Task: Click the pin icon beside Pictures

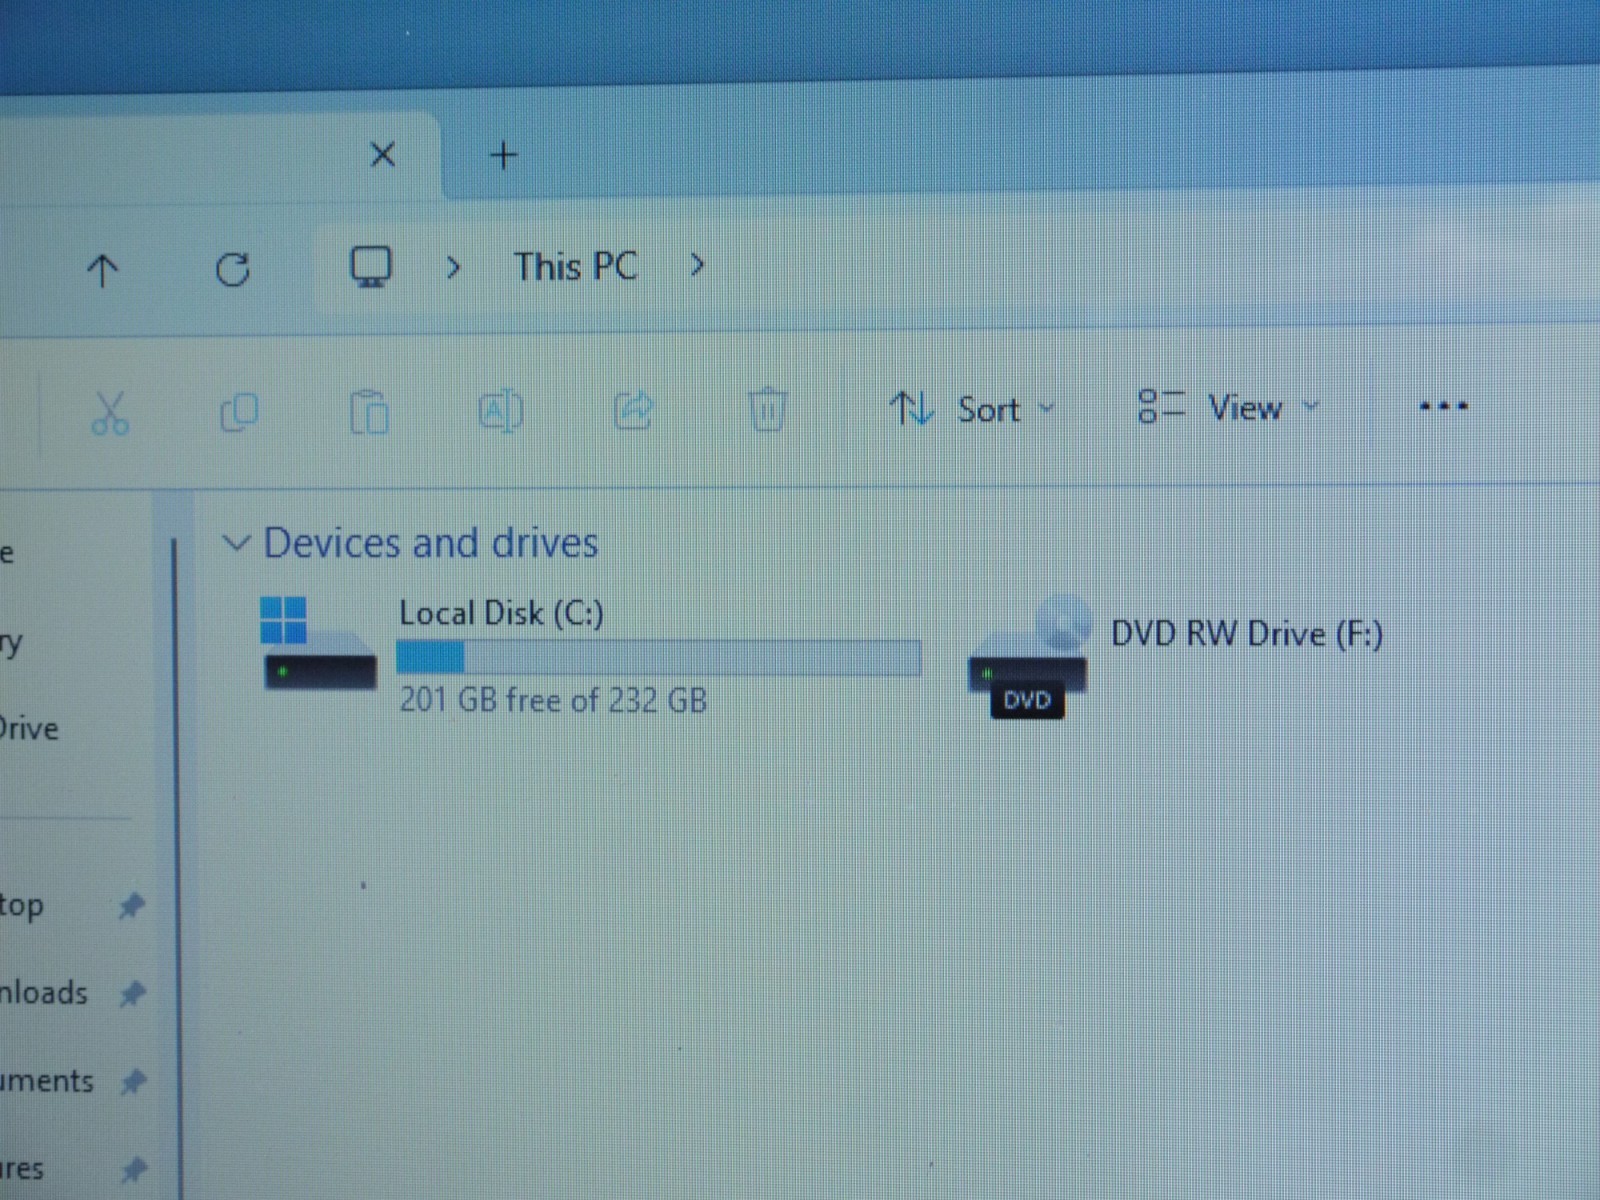Action: click(132, 1169)
